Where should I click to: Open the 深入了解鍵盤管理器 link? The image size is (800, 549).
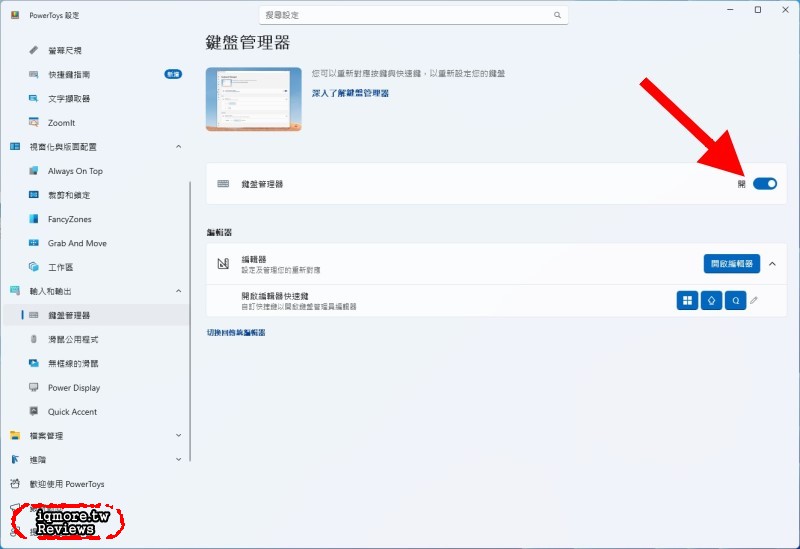point(350,93)
